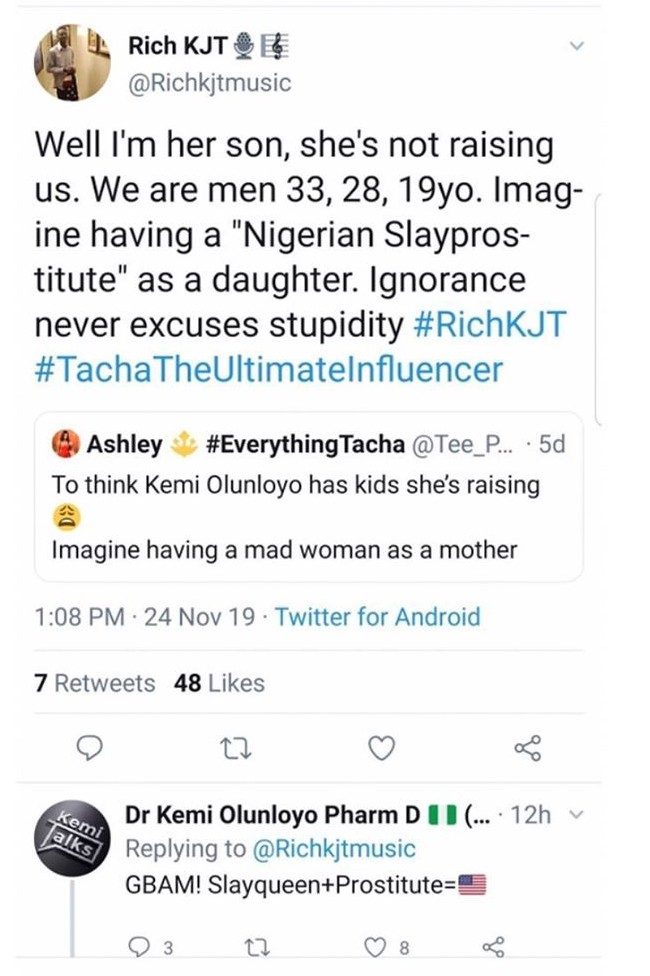The width and height of the screenshot is (650, 976).
Task: Retweet the main Rich KJT tweet
Action: click(234, 748)
